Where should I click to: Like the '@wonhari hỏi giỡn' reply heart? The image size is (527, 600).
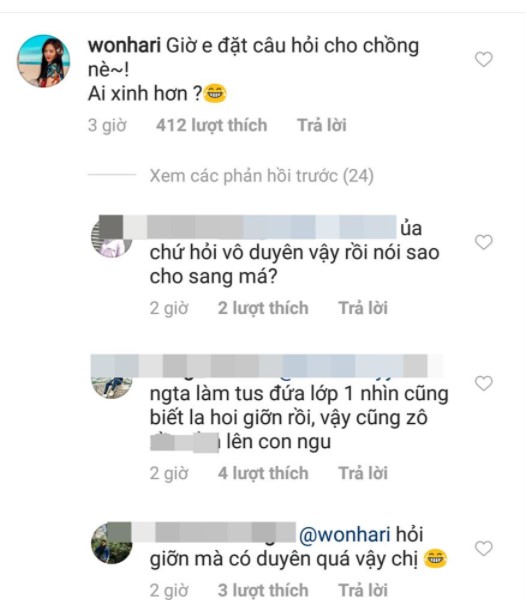[483, 548]
